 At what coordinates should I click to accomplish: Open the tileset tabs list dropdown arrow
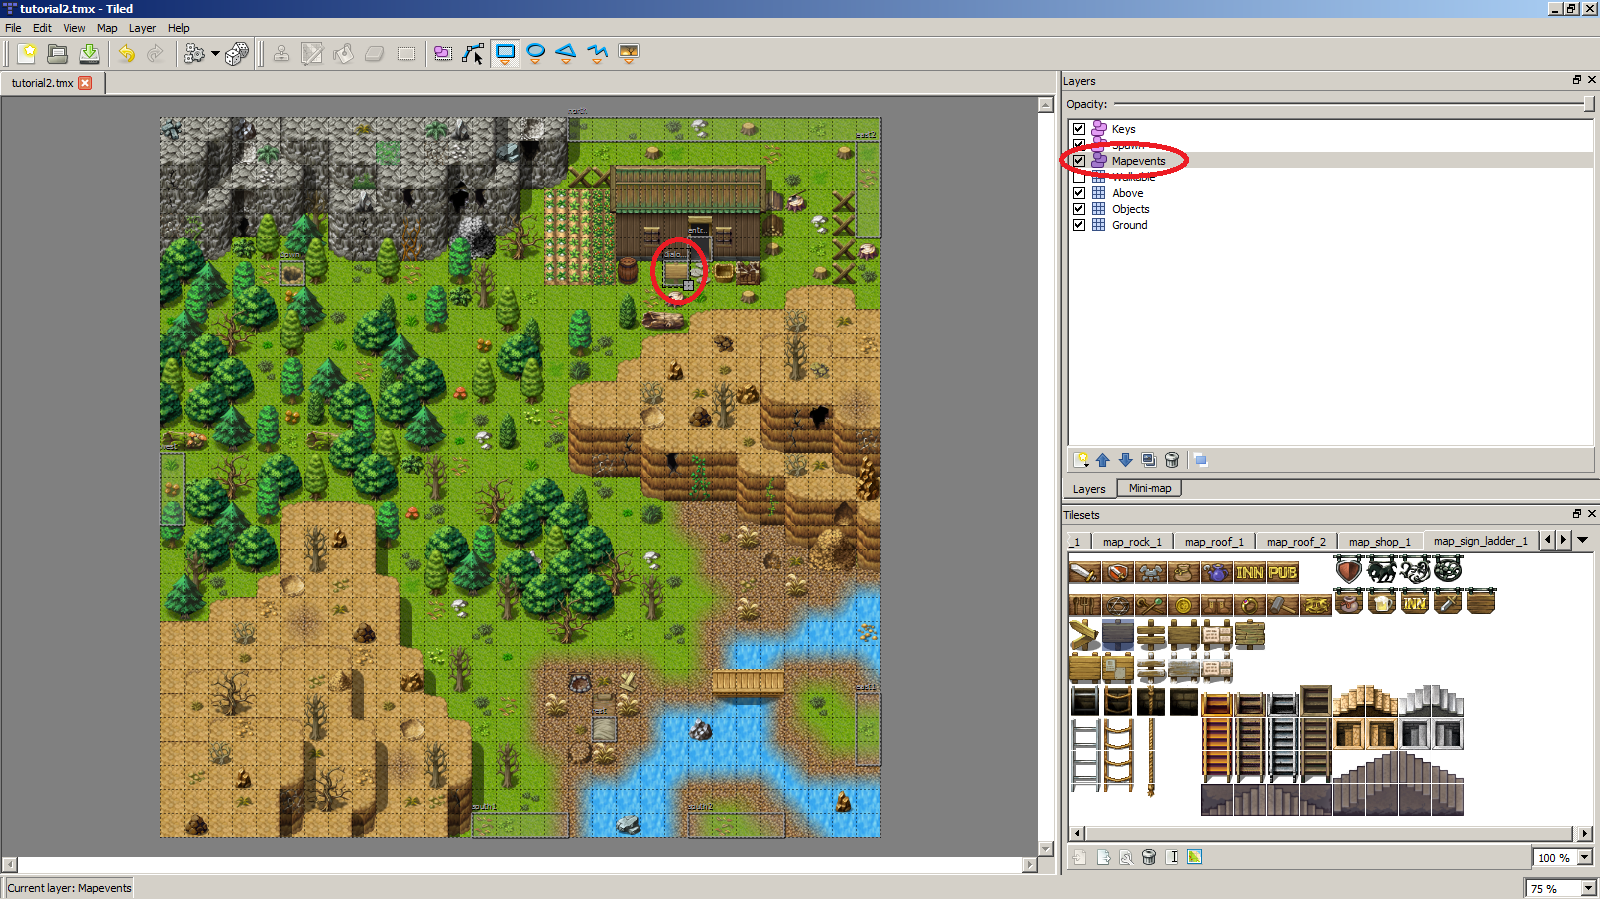coord(1583,540)
